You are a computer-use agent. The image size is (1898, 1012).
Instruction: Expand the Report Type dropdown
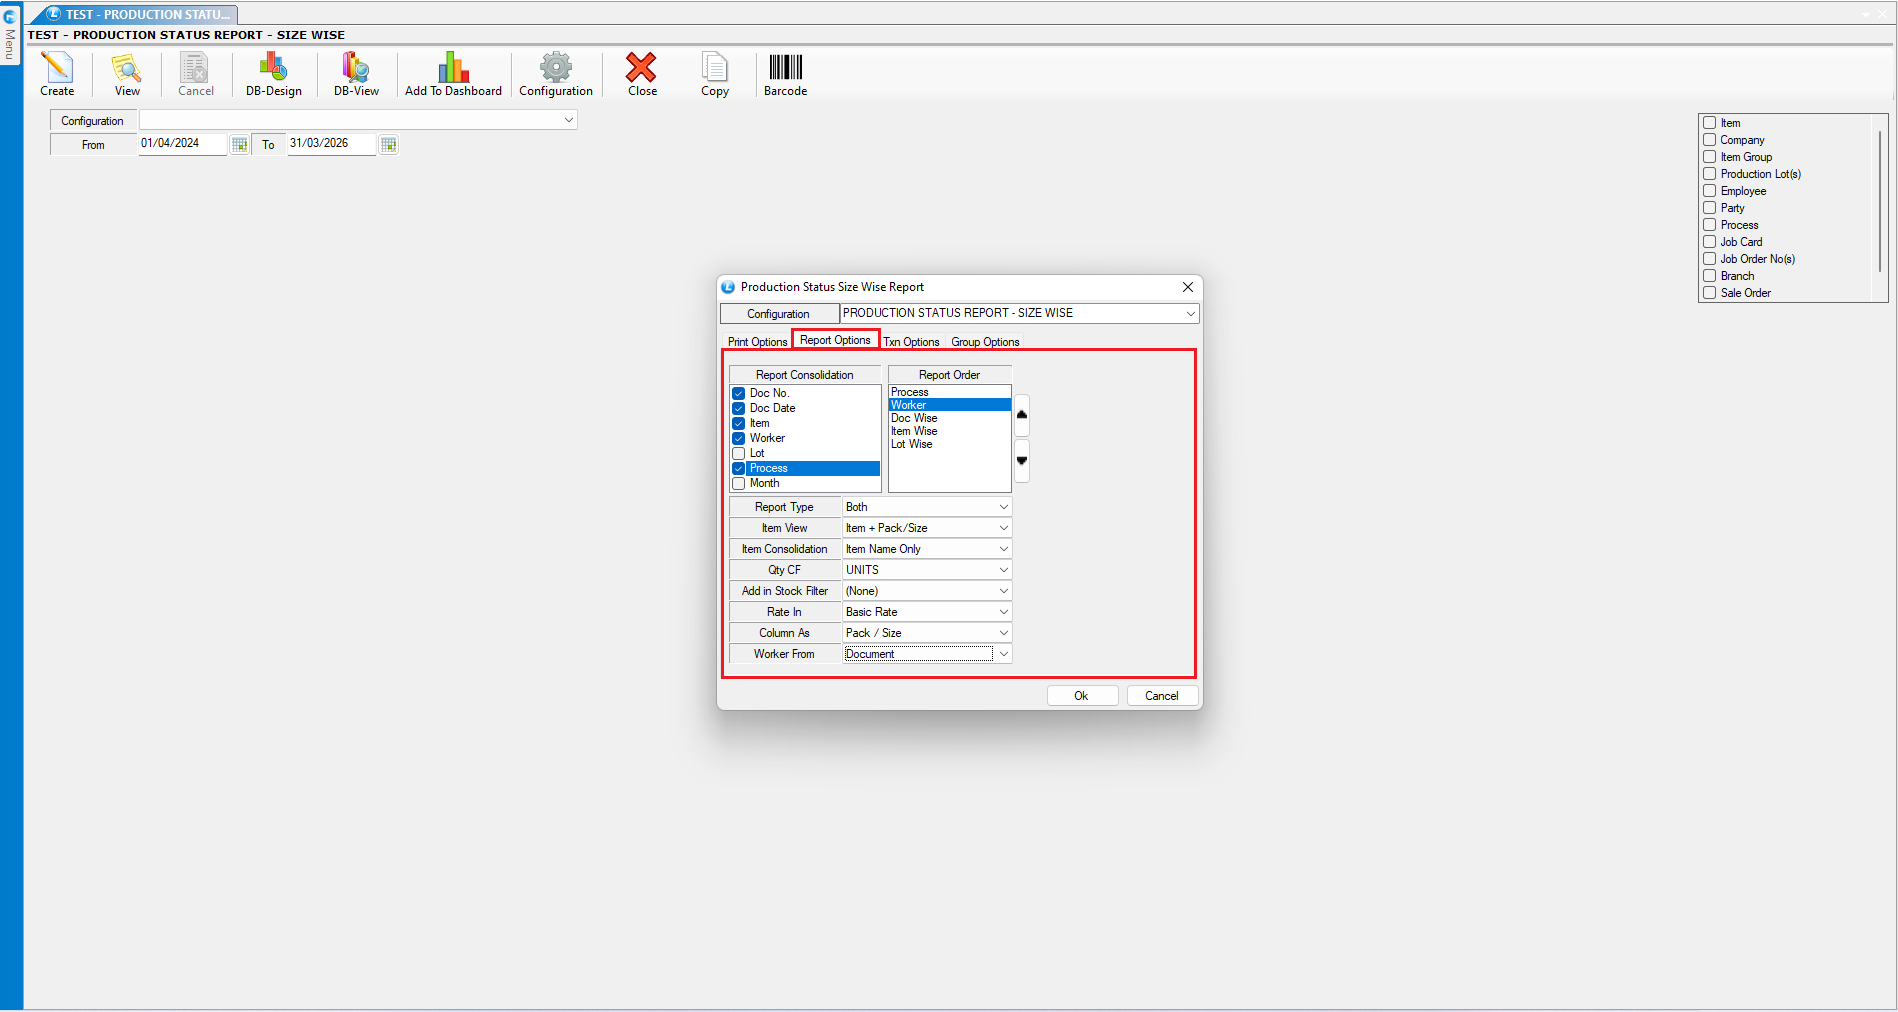tap(1003, 507)
